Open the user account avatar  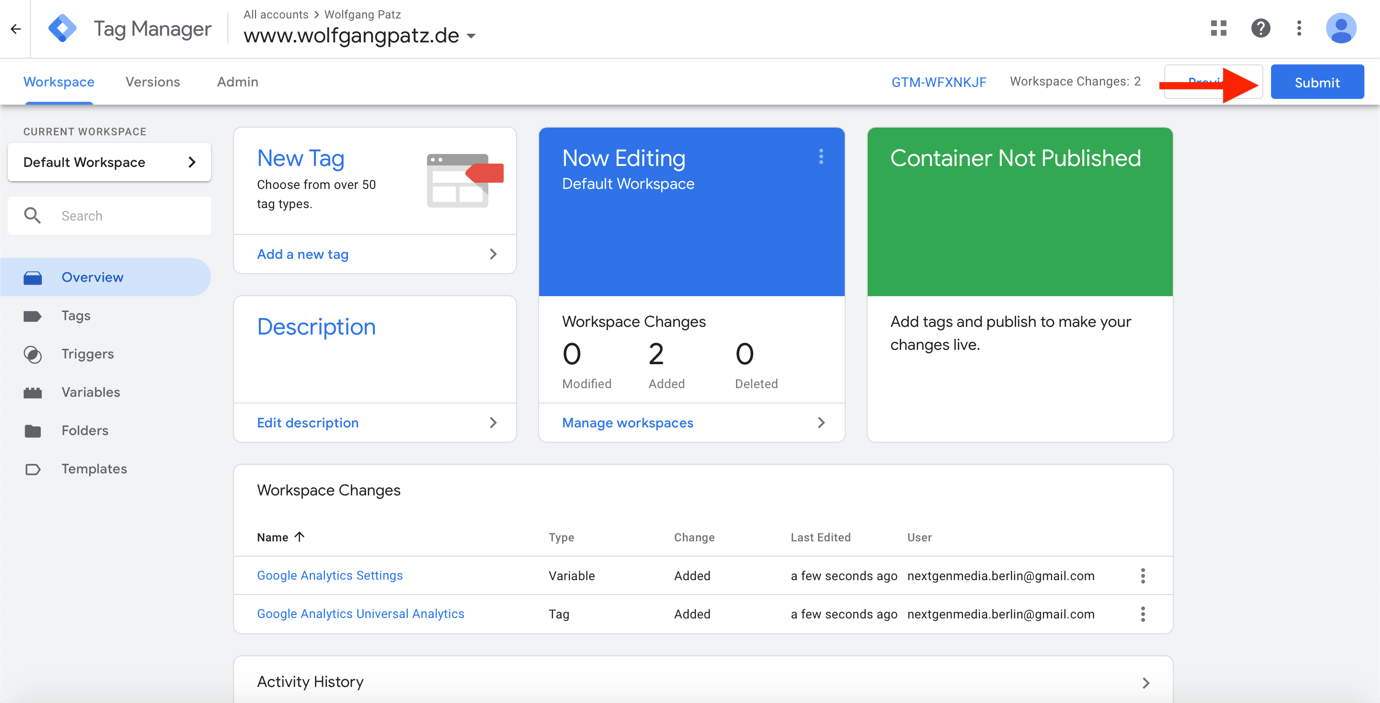coord(1341,29)
